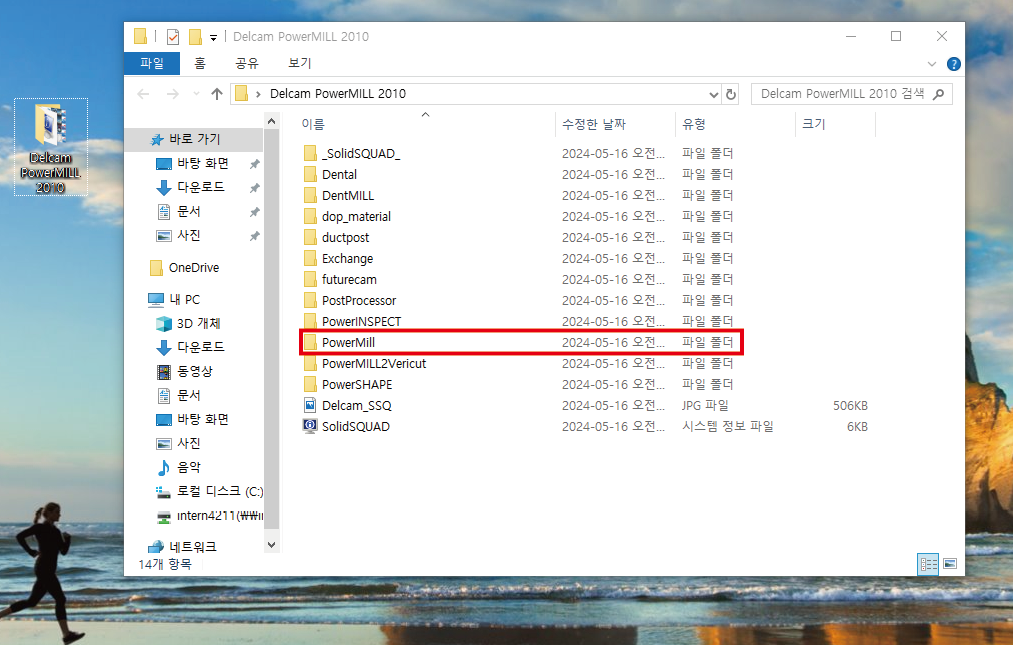Open pinned 사진 under 바로 가기
The height and width of the screenshot is (645, 1013).
[189, 235]
